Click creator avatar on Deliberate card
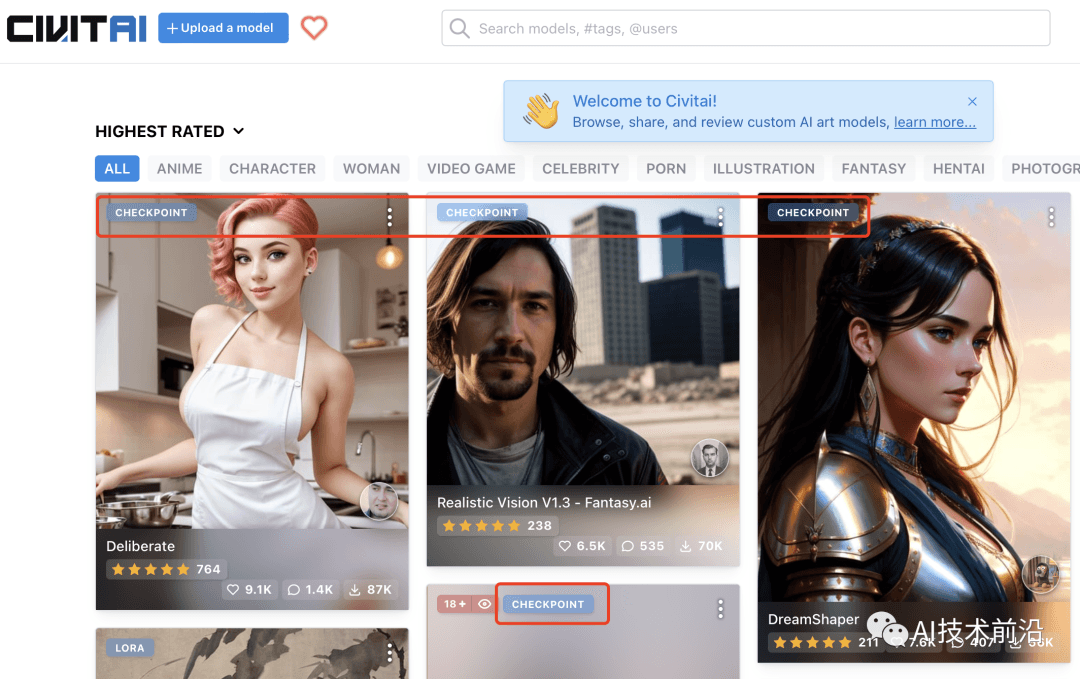The image size is (1080, 679). 379,502
